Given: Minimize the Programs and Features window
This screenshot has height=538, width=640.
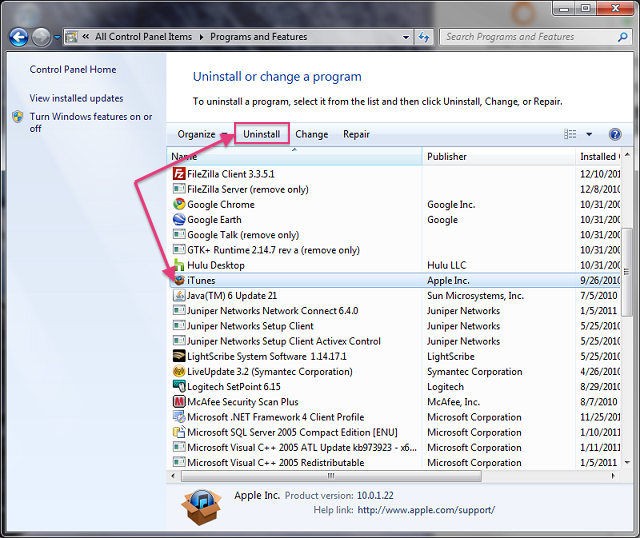Looking at the screenshot, I should [564, 9].
